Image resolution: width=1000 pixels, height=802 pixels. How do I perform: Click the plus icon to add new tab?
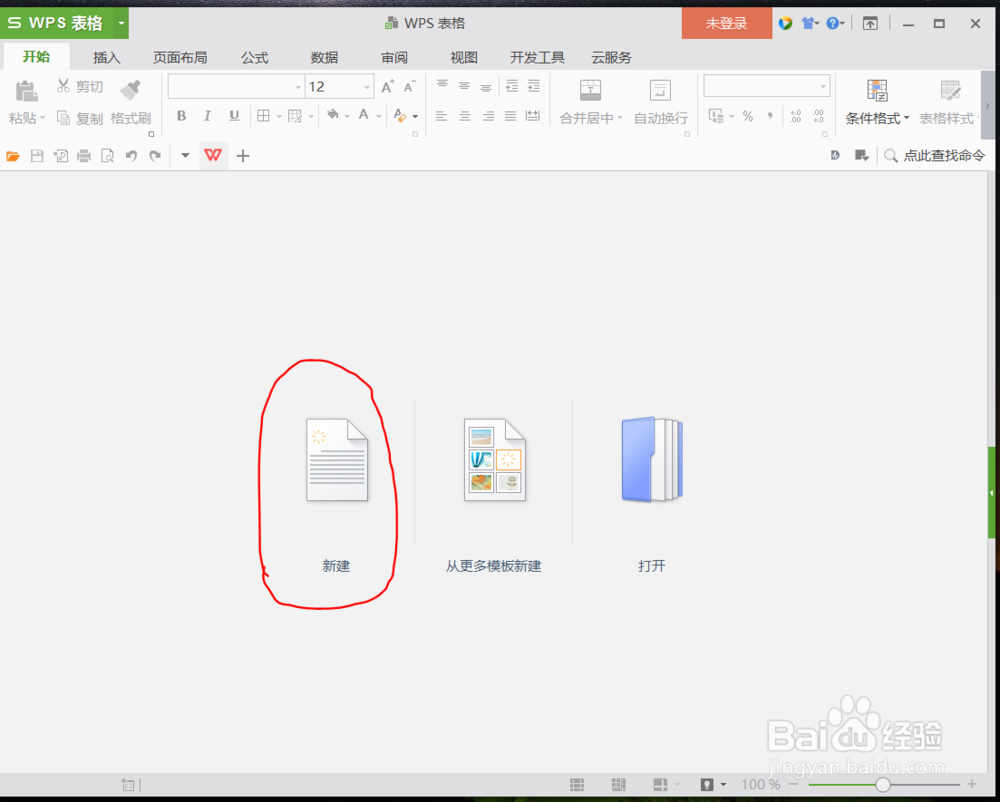point(243,156)
